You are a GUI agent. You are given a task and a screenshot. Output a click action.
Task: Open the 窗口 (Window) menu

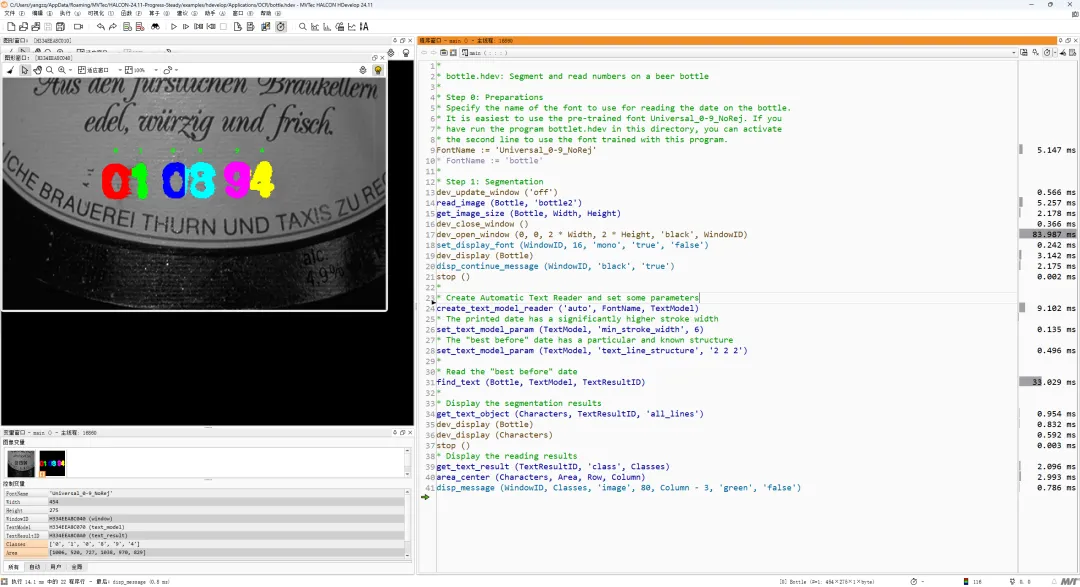pyautogui.click(x=242, y=13)
